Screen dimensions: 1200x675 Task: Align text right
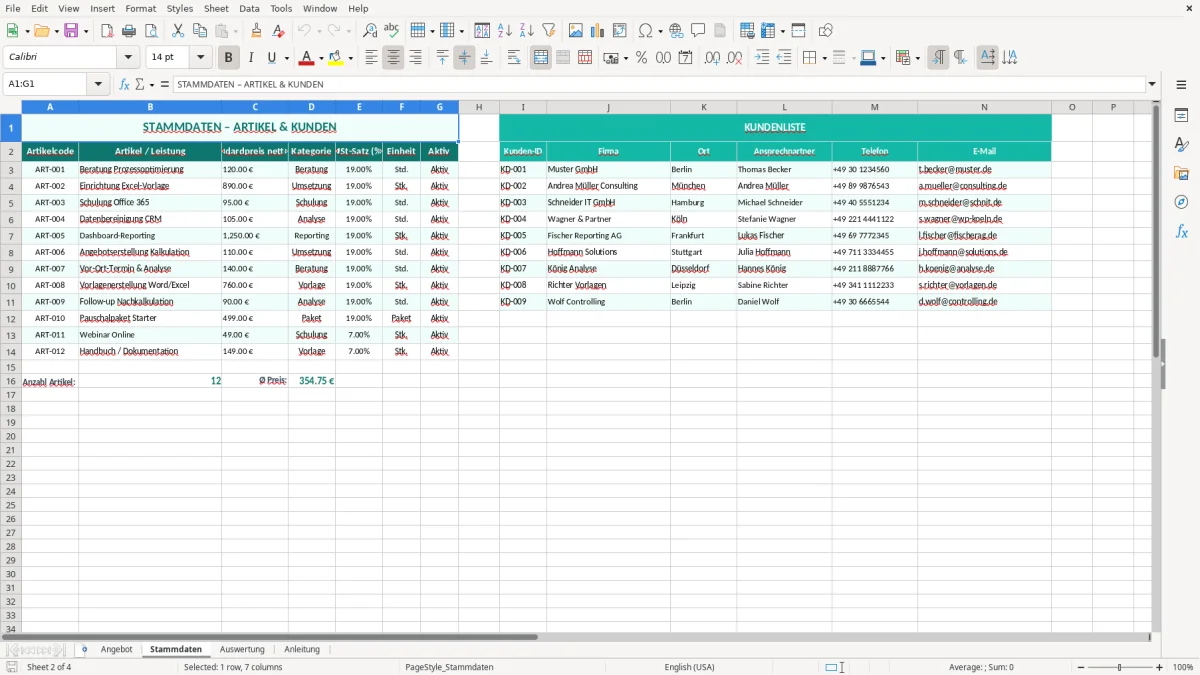[x=415, y=58]
